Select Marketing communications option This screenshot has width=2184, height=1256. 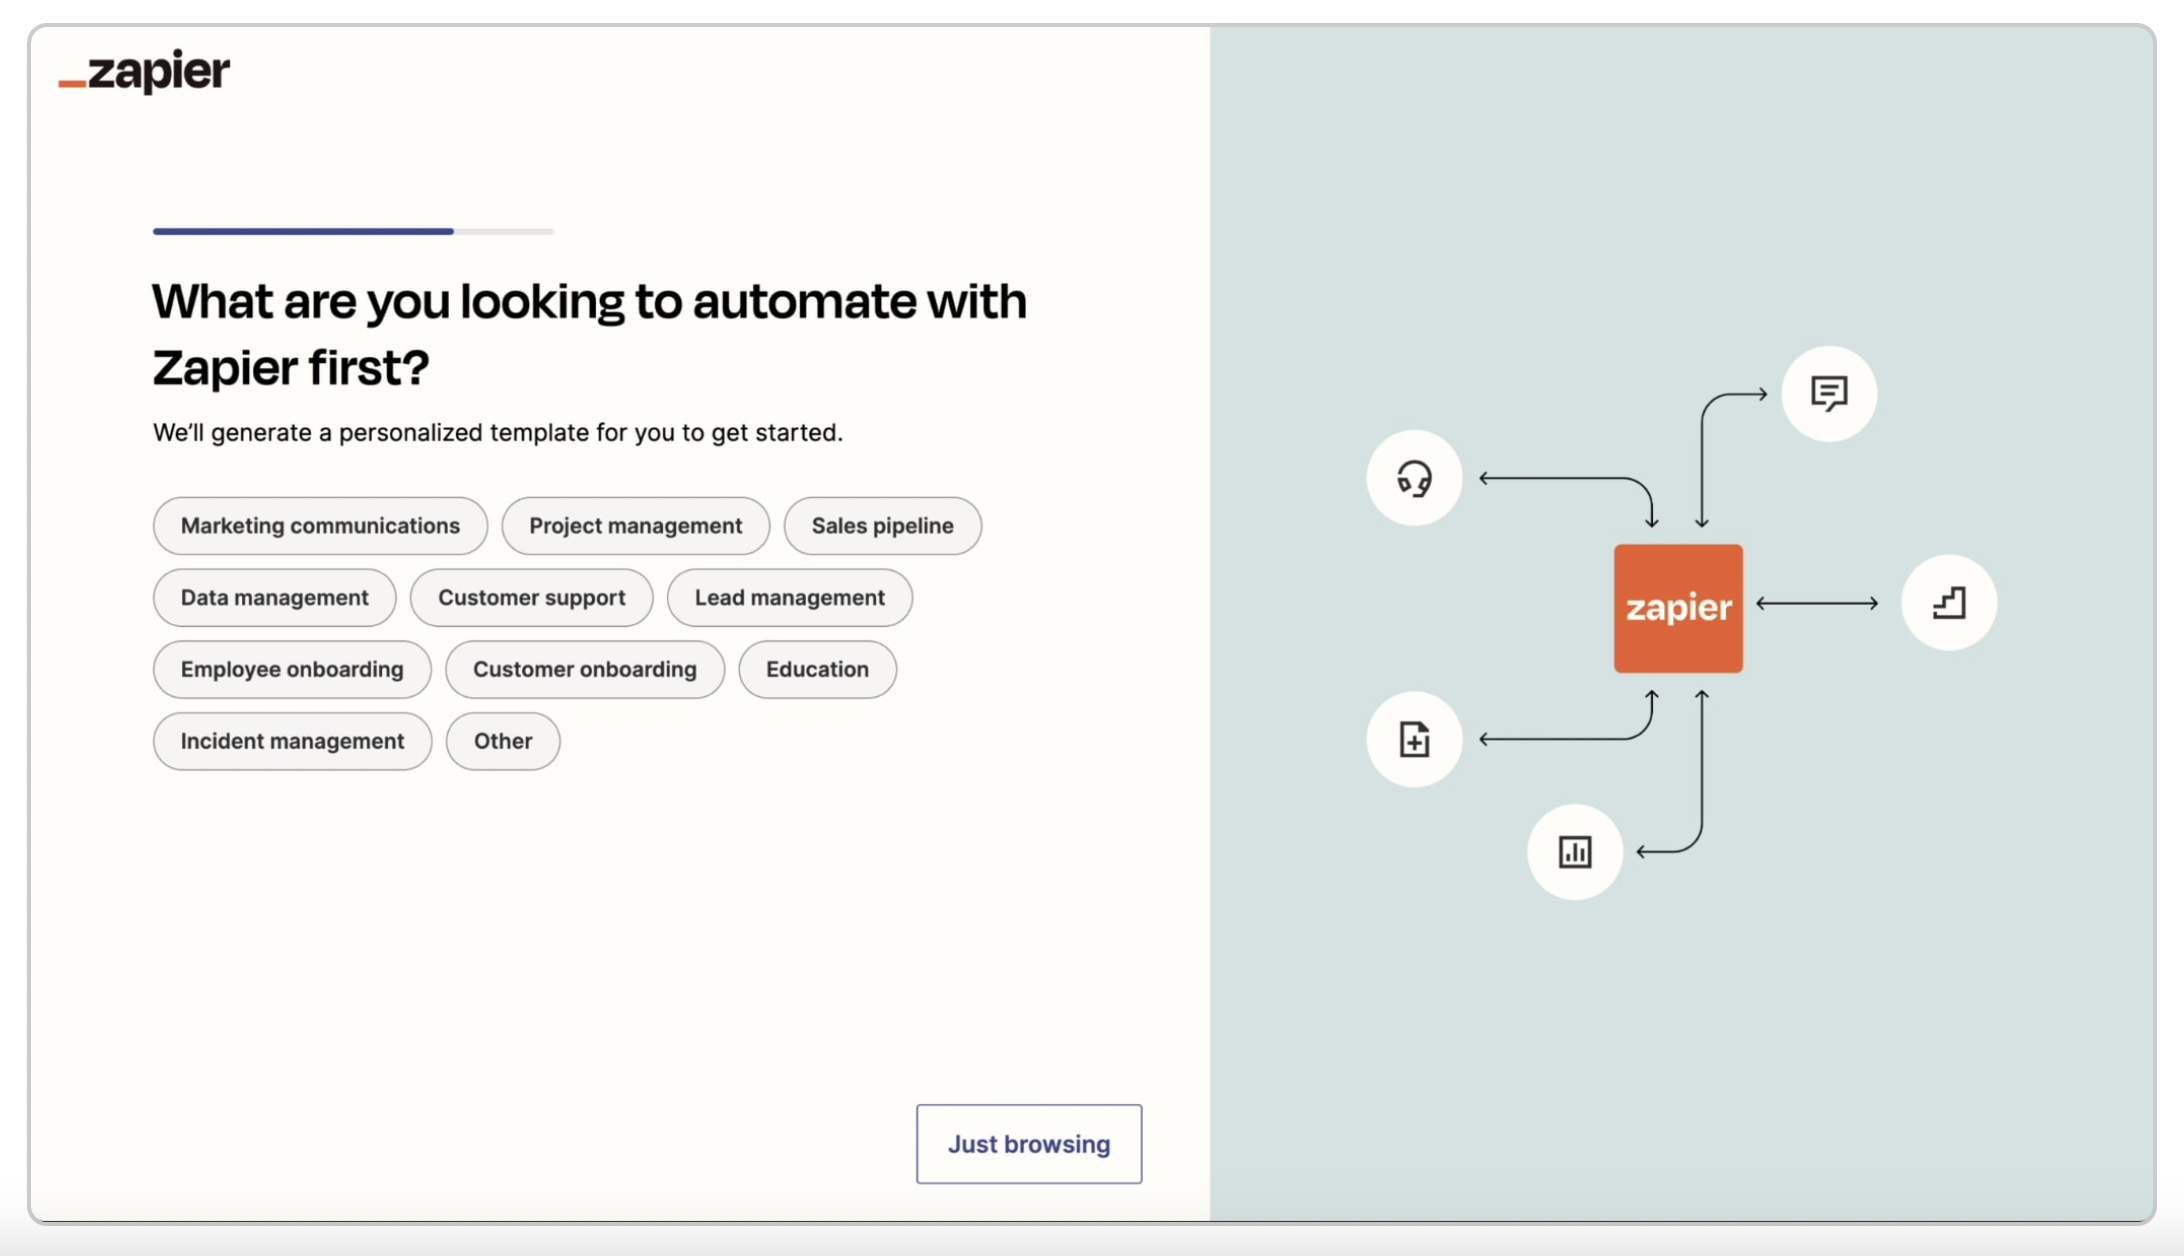pyautogui.click(x=320, y=526)
